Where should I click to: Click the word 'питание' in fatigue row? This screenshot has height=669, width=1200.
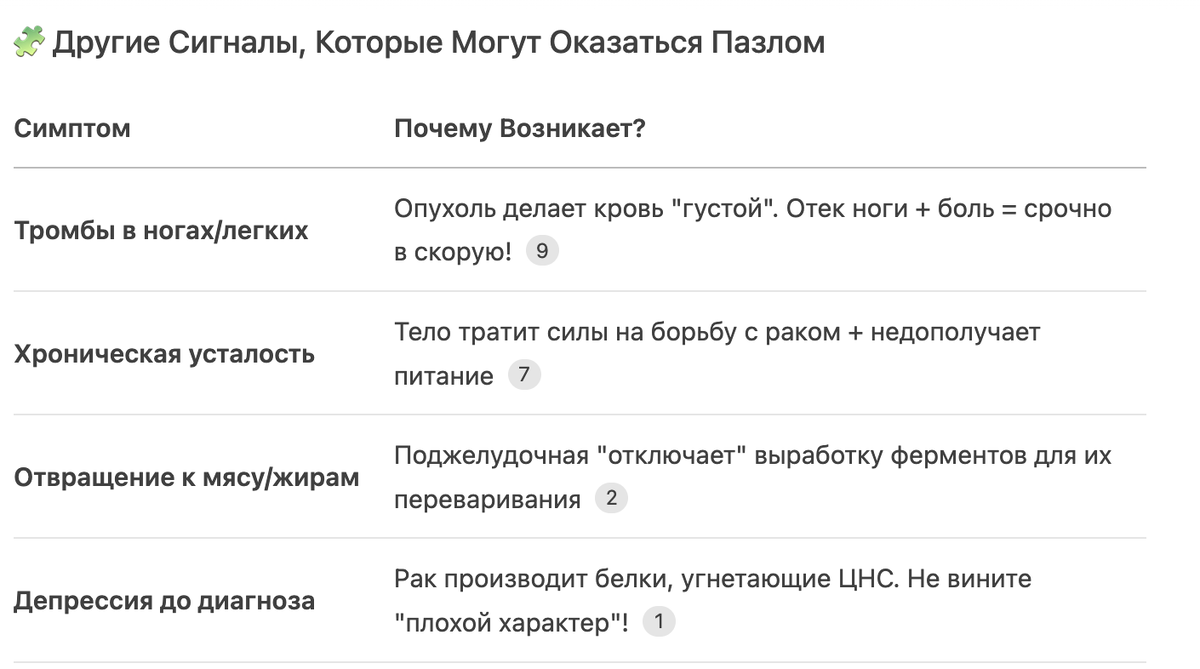tap(444, 376)
